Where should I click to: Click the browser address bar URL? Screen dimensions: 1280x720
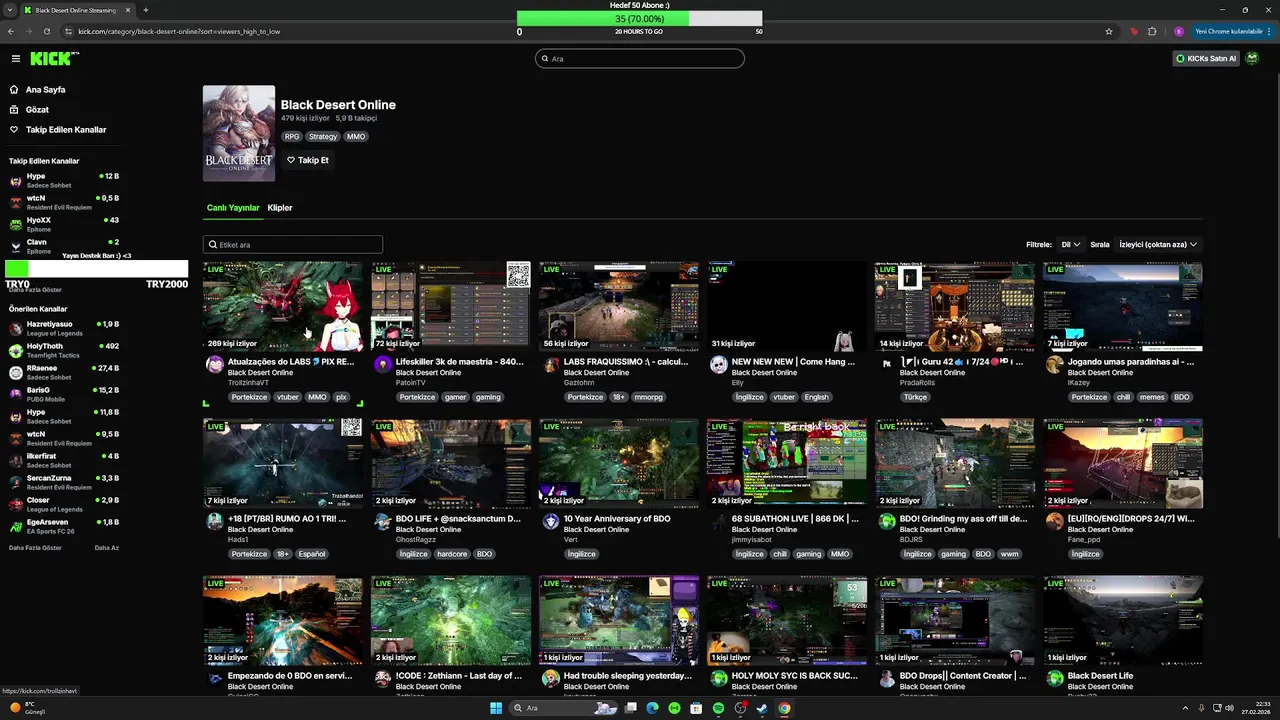179,31
